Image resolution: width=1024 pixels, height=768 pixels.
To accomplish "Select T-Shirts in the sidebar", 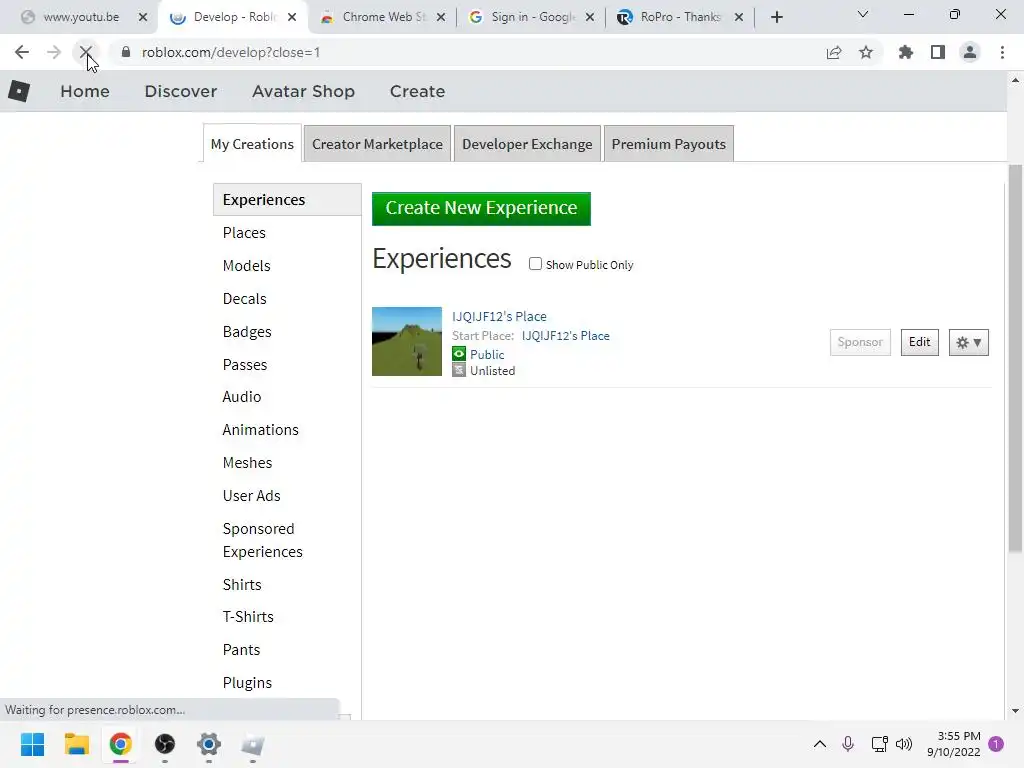I will click(248, 616).
